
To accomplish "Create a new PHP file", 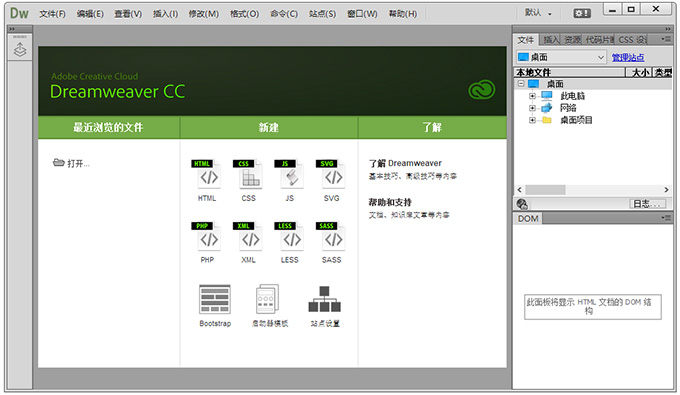I will click(x=207, y=242).
